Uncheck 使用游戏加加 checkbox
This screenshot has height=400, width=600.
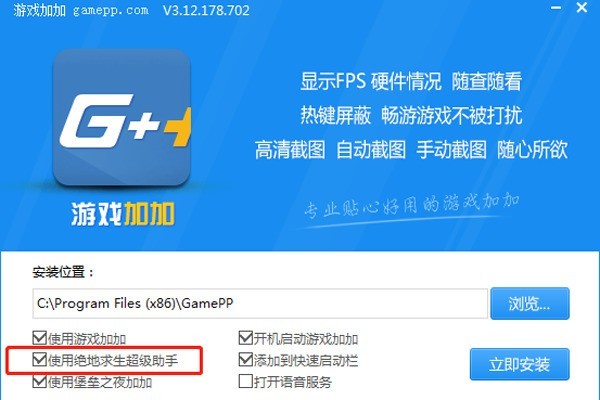39,338
